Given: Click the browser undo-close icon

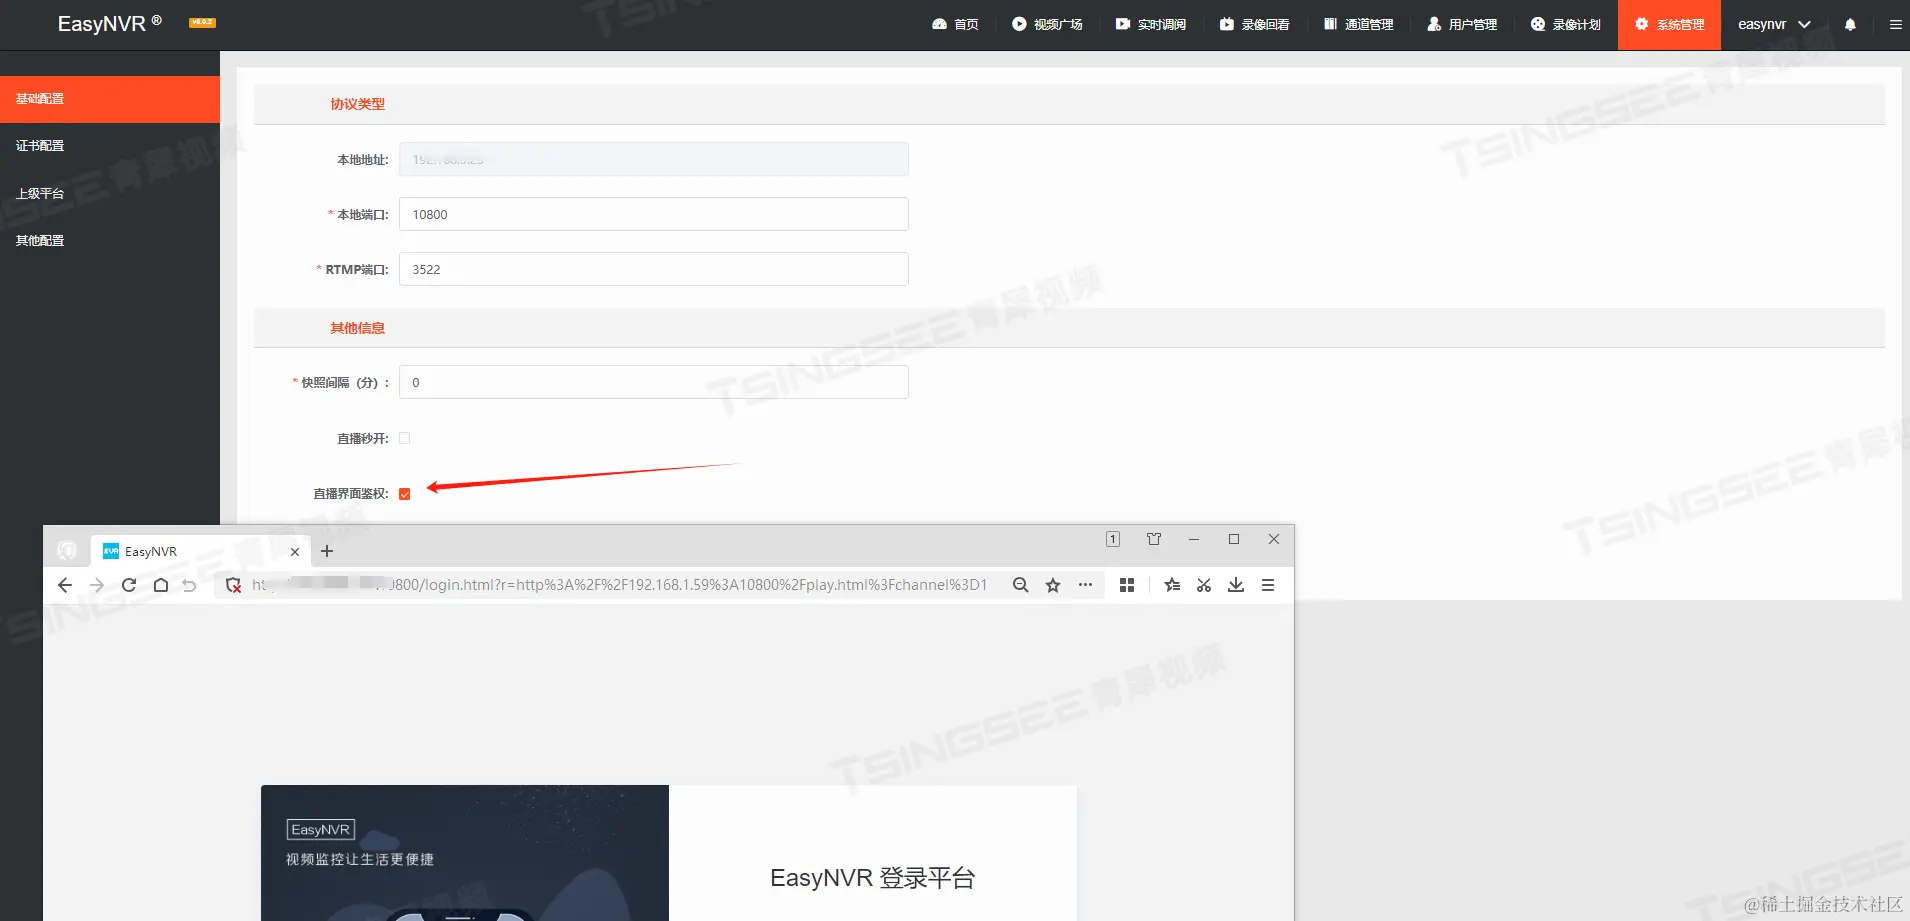Looking at the screenshot, I should [189, 585].
